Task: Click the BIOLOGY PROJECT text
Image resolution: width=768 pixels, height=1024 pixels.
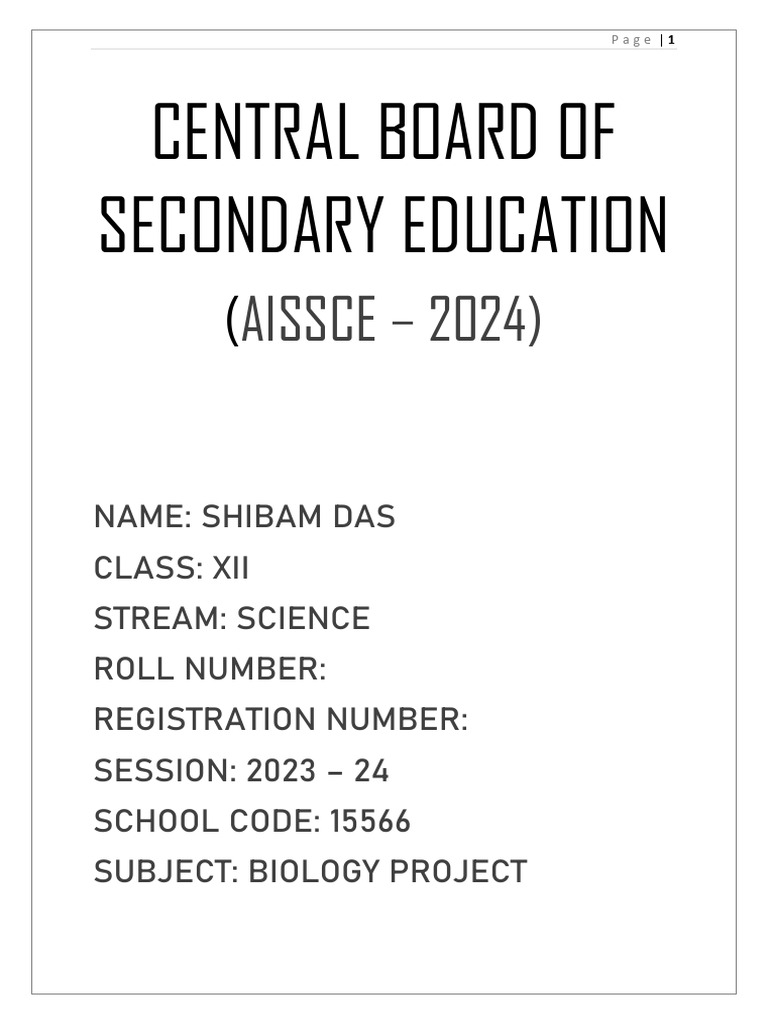Action: click(387, 872)
